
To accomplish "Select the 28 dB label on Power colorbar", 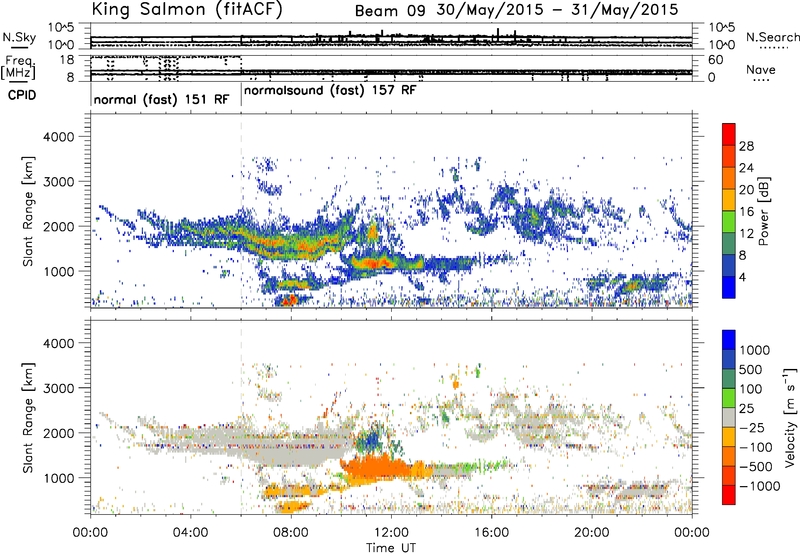I will point(746,146).
